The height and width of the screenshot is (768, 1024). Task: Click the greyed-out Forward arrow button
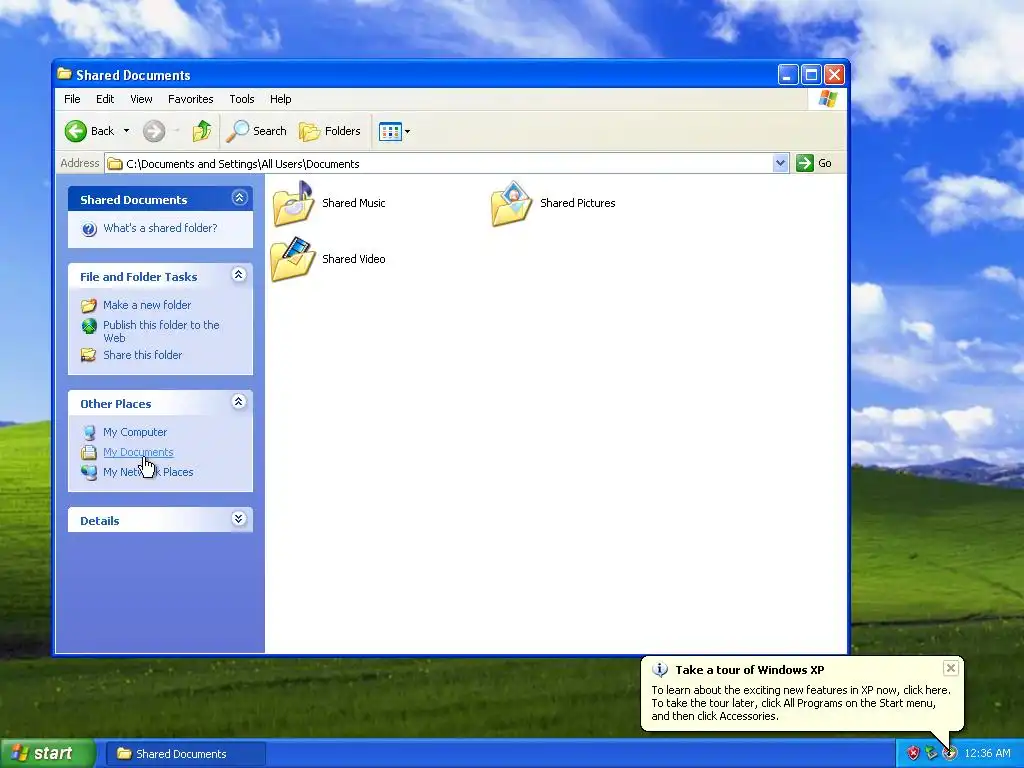[x=154, y=131]
